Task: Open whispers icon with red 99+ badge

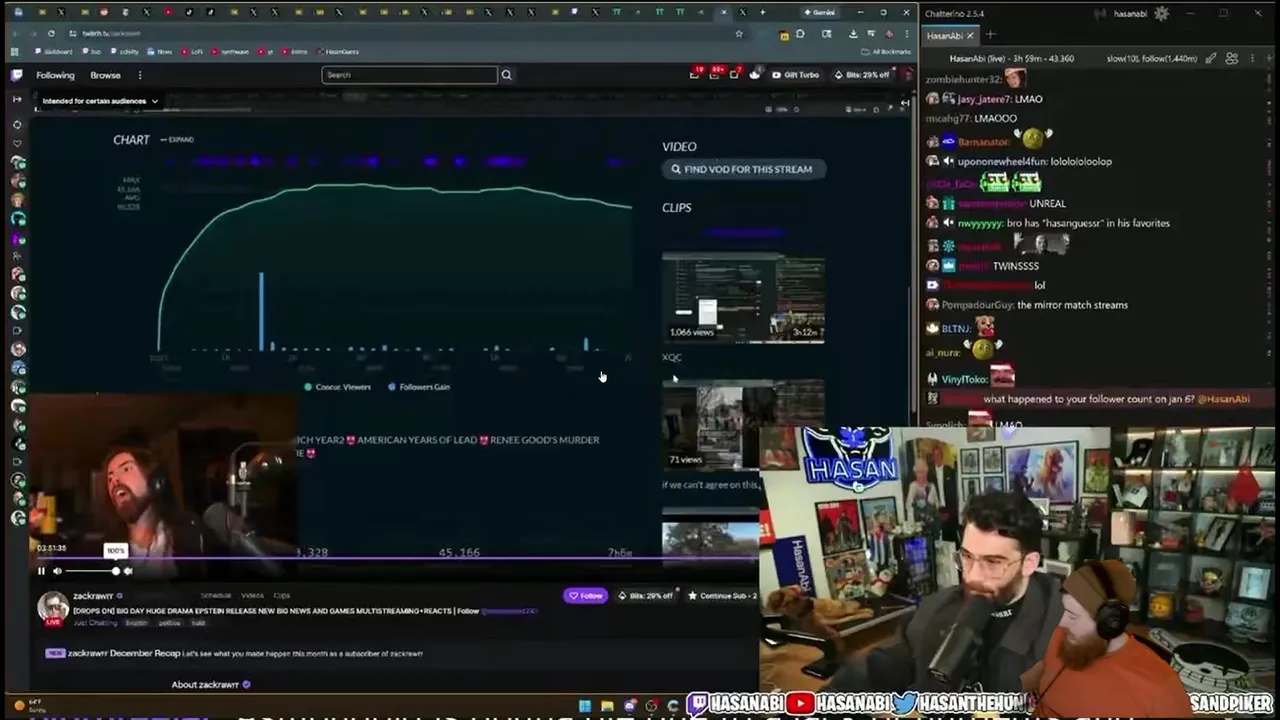Action: [x=715, y=74]
